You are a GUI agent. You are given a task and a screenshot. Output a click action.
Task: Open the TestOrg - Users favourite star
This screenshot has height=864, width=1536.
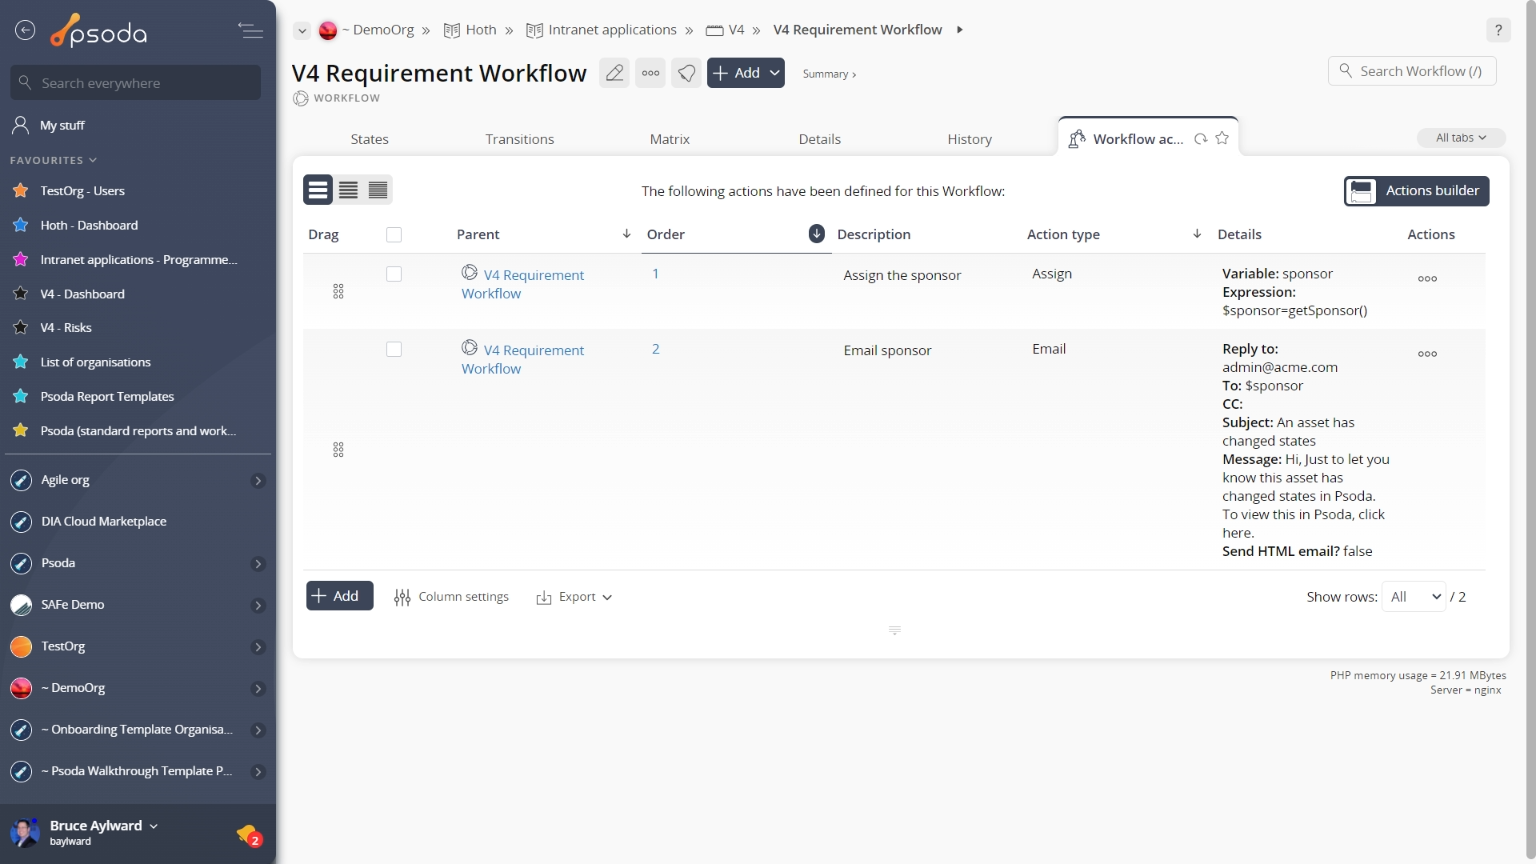(20, 190)
